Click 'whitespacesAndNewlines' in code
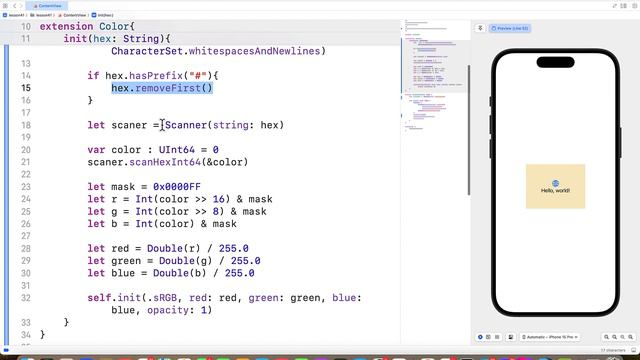Viewport: 640px width, 360px height. (254, 51)
